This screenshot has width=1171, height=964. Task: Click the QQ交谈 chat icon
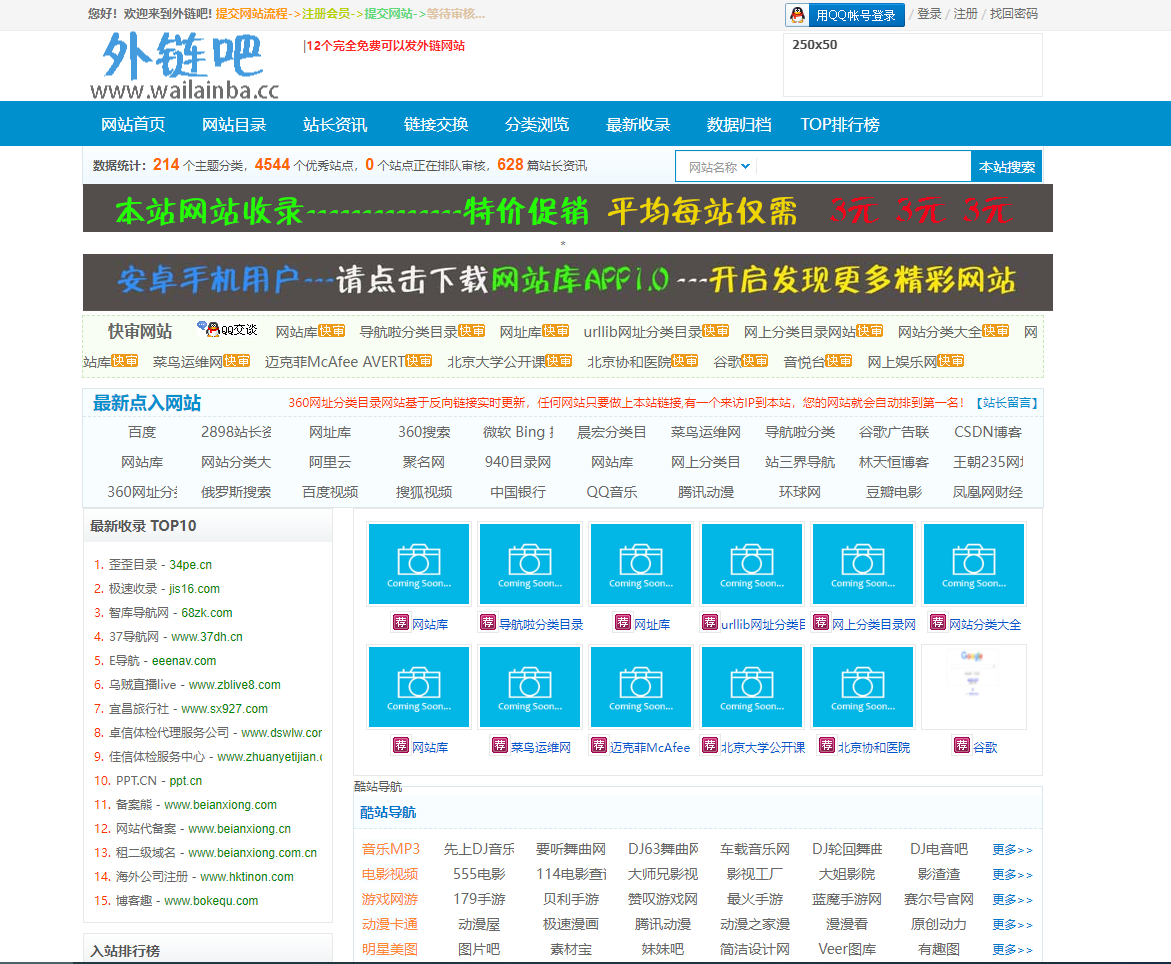[228, 329]
